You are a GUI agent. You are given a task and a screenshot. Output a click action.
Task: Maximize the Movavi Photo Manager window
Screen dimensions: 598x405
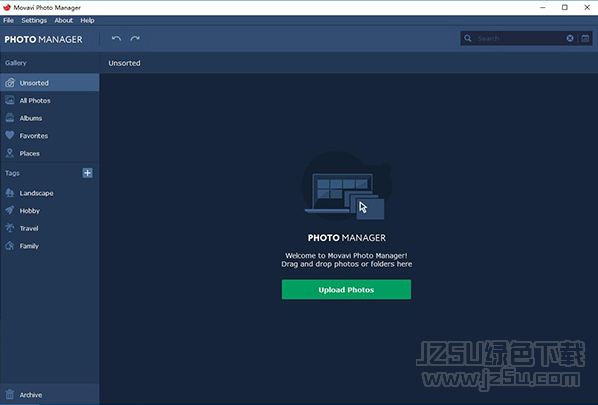point(565,7)
